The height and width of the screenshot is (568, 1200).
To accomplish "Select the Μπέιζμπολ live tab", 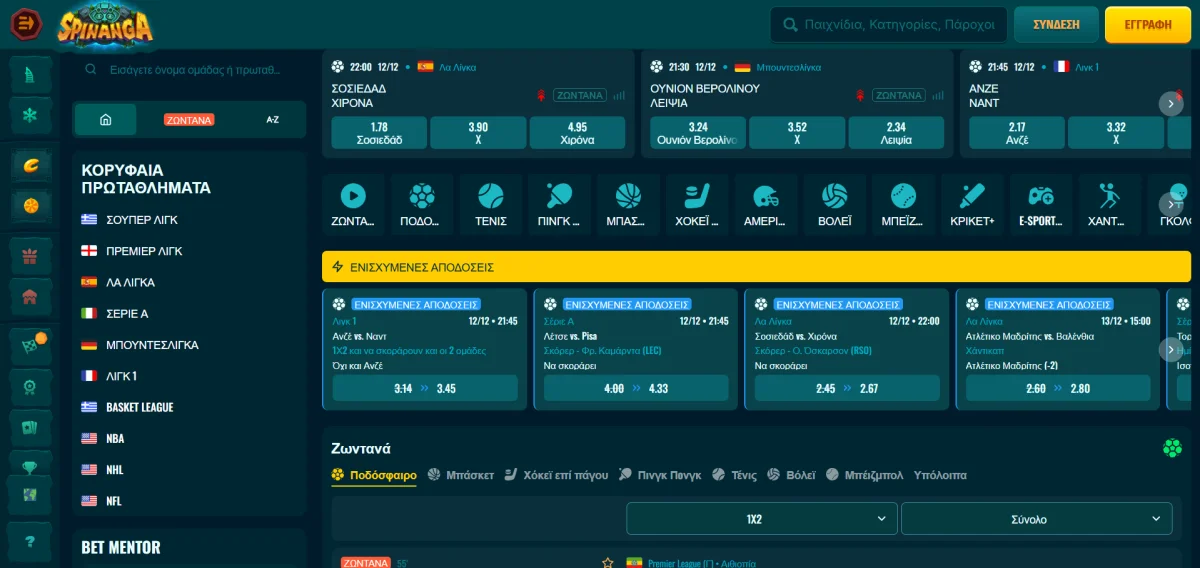I will 865,475.
